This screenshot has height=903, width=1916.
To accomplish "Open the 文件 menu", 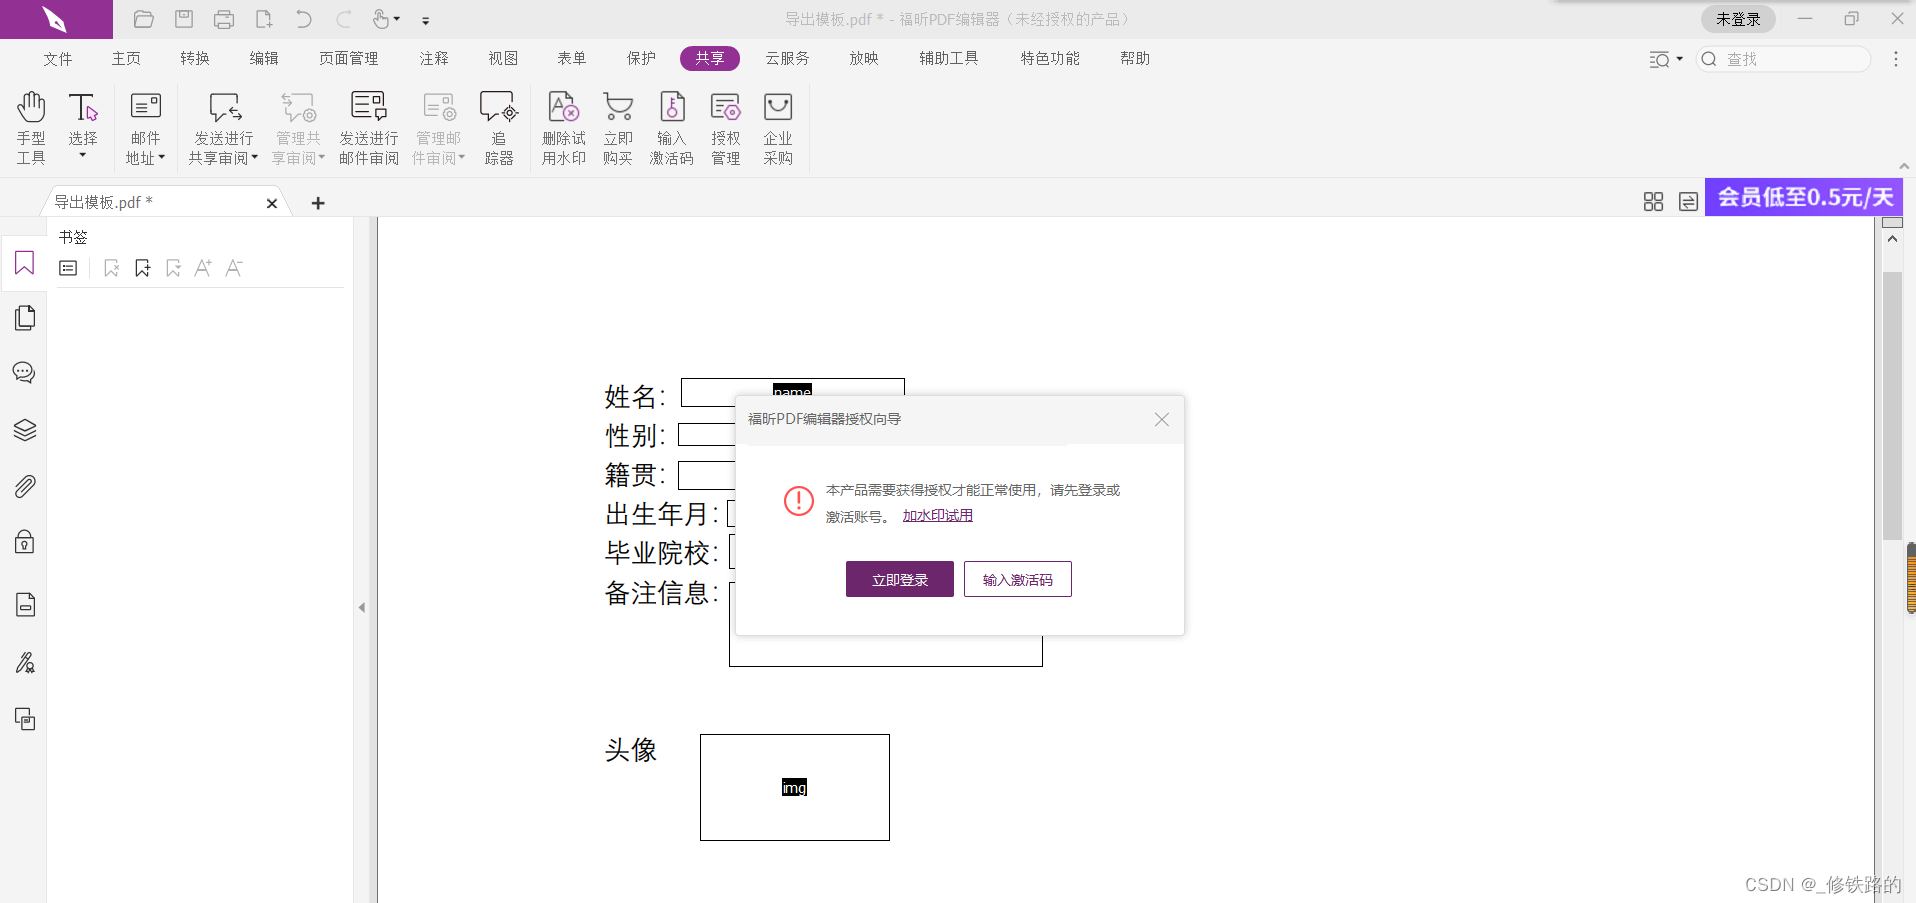I will (57, 58).
